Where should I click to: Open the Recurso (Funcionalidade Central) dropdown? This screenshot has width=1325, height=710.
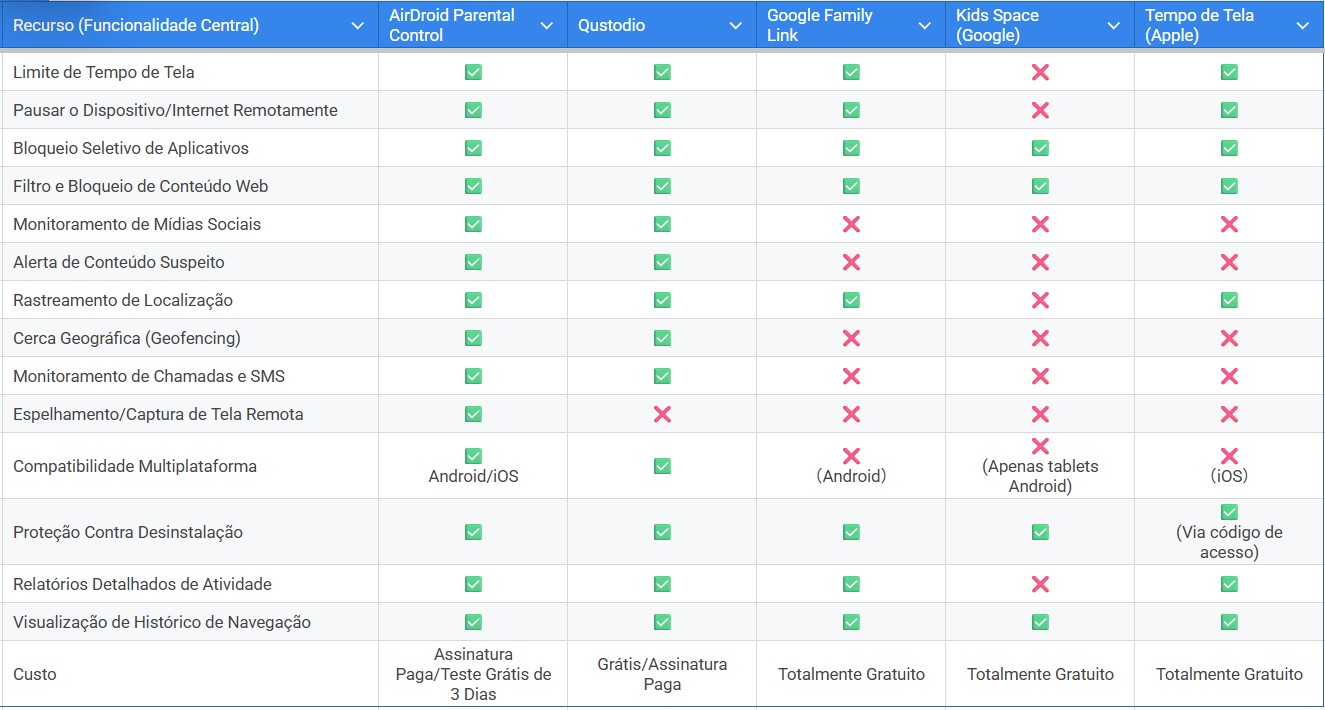point(357,24)
